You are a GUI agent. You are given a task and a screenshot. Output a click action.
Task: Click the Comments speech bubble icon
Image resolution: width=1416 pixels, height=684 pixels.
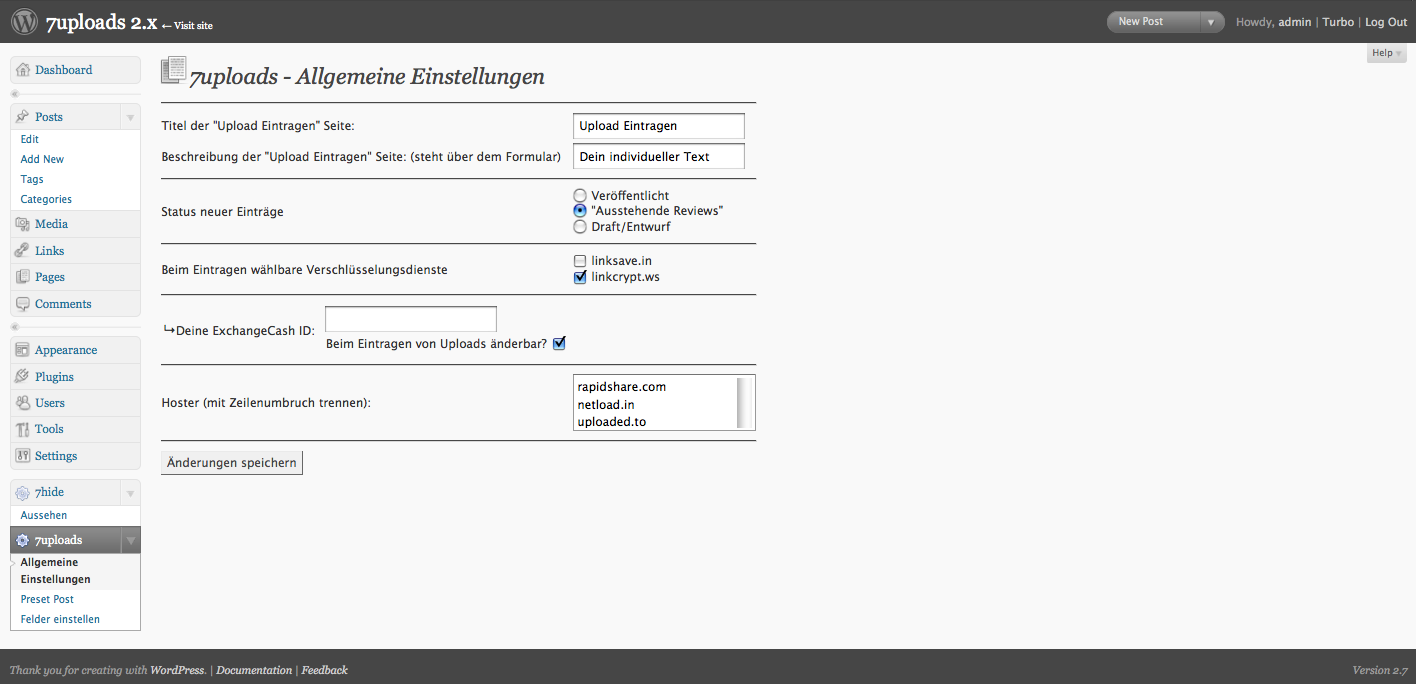point(23,304)
